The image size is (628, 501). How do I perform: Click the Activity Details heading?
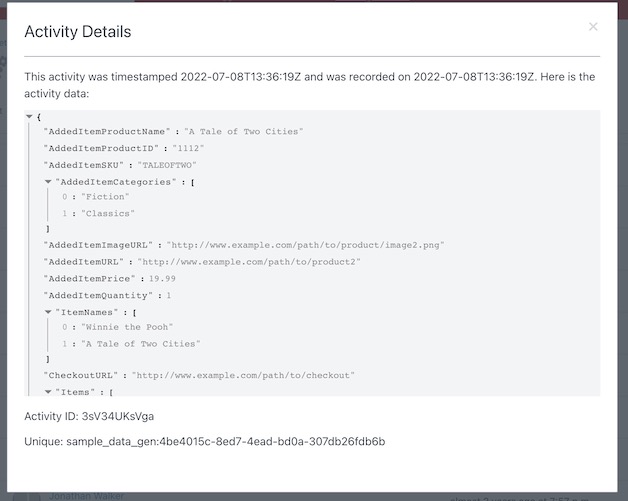pos(78,32)
